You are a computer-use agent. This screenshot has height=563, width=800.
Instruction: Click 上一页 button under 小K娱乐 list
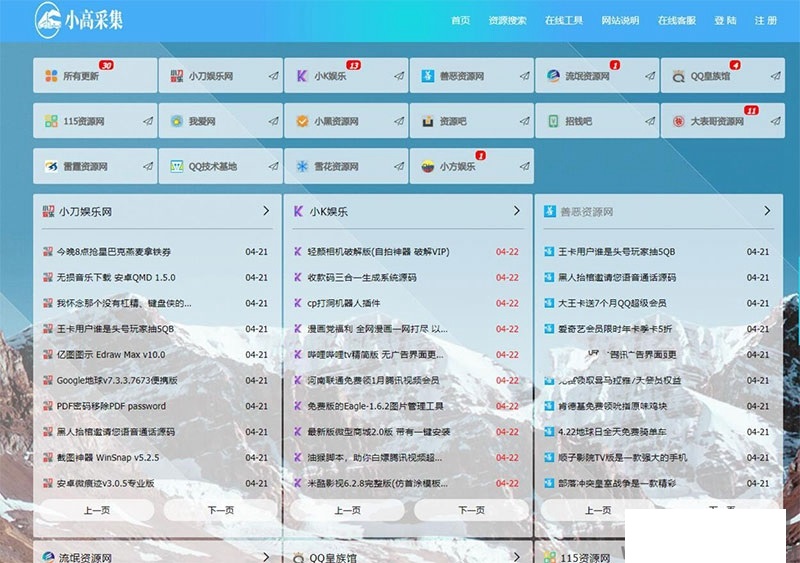point(347,510)
